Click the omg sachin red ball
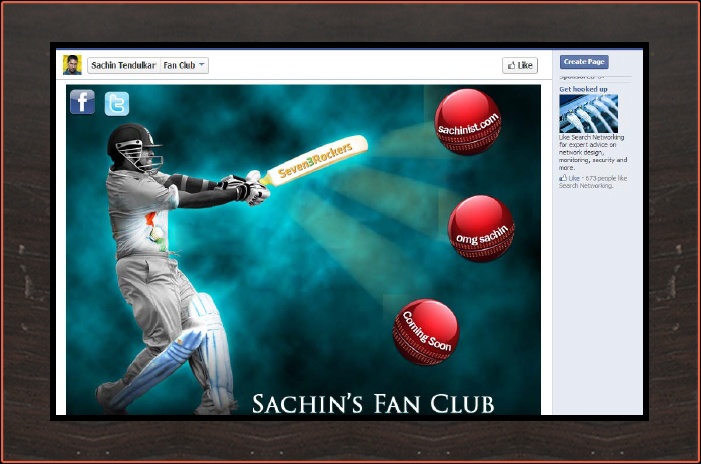 tap(481, 228)
